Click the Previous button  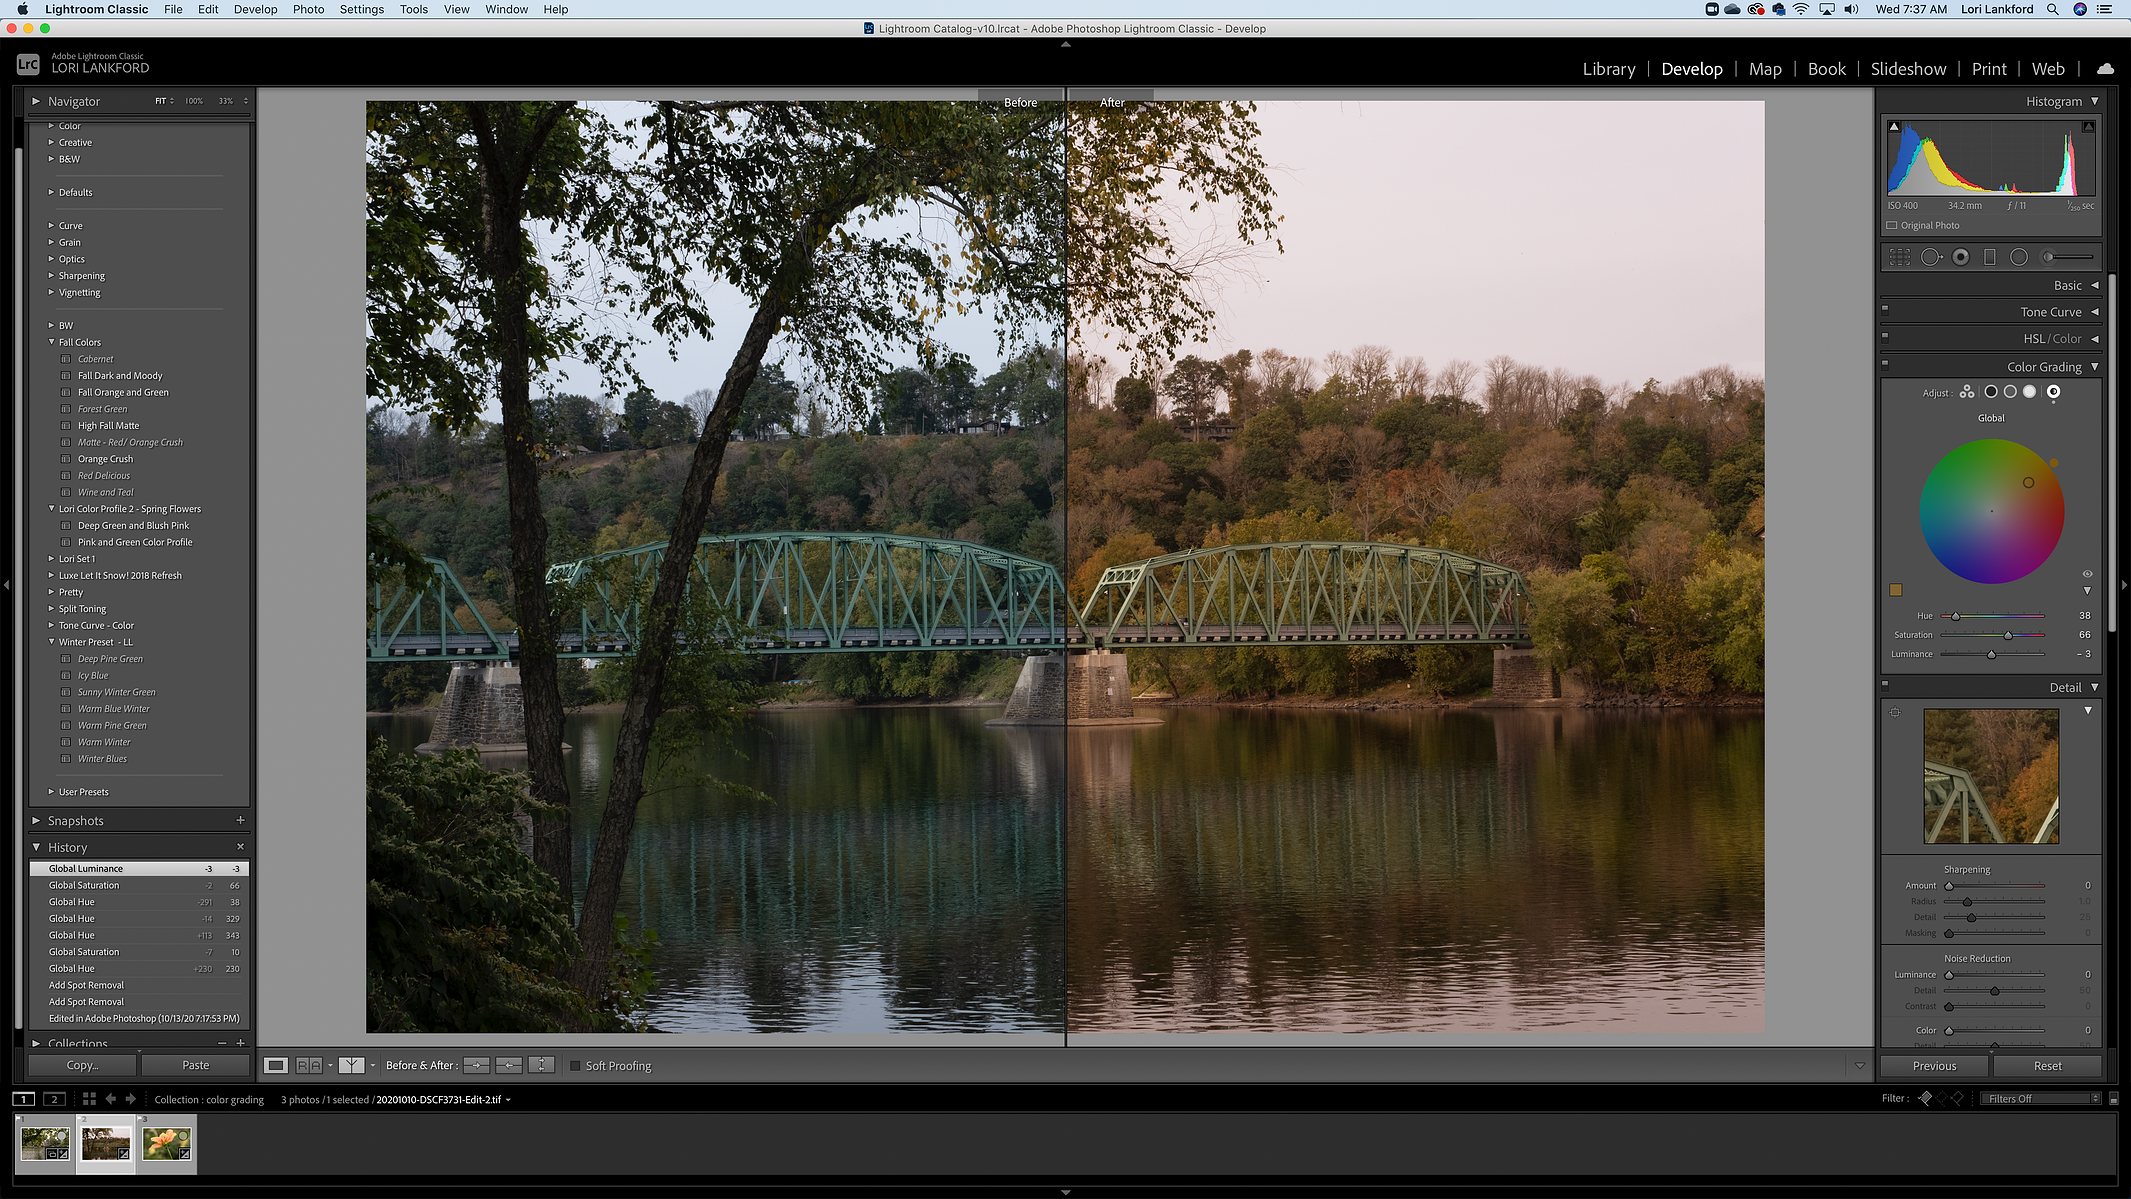click(1934, 1066)
